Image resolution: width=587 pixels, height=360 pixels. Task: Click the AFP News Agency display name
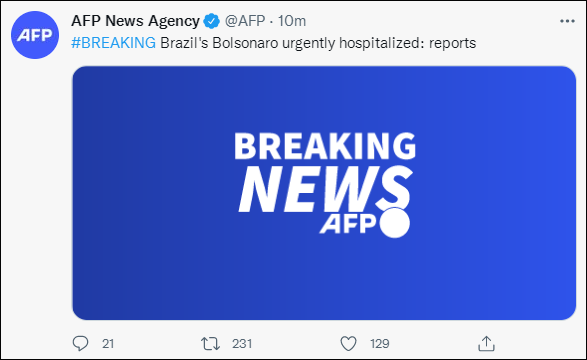click(x=136, y=21)
